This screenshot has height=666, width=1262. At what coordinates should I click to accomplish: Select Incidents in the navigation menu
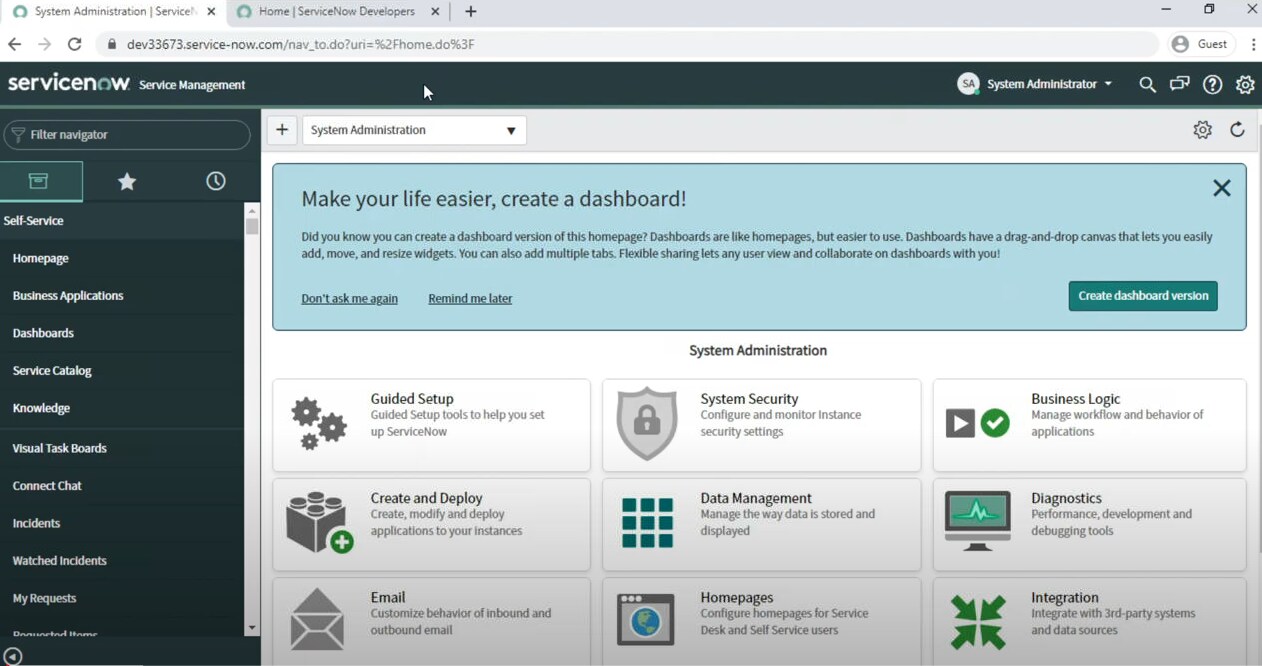pos(36,523)
